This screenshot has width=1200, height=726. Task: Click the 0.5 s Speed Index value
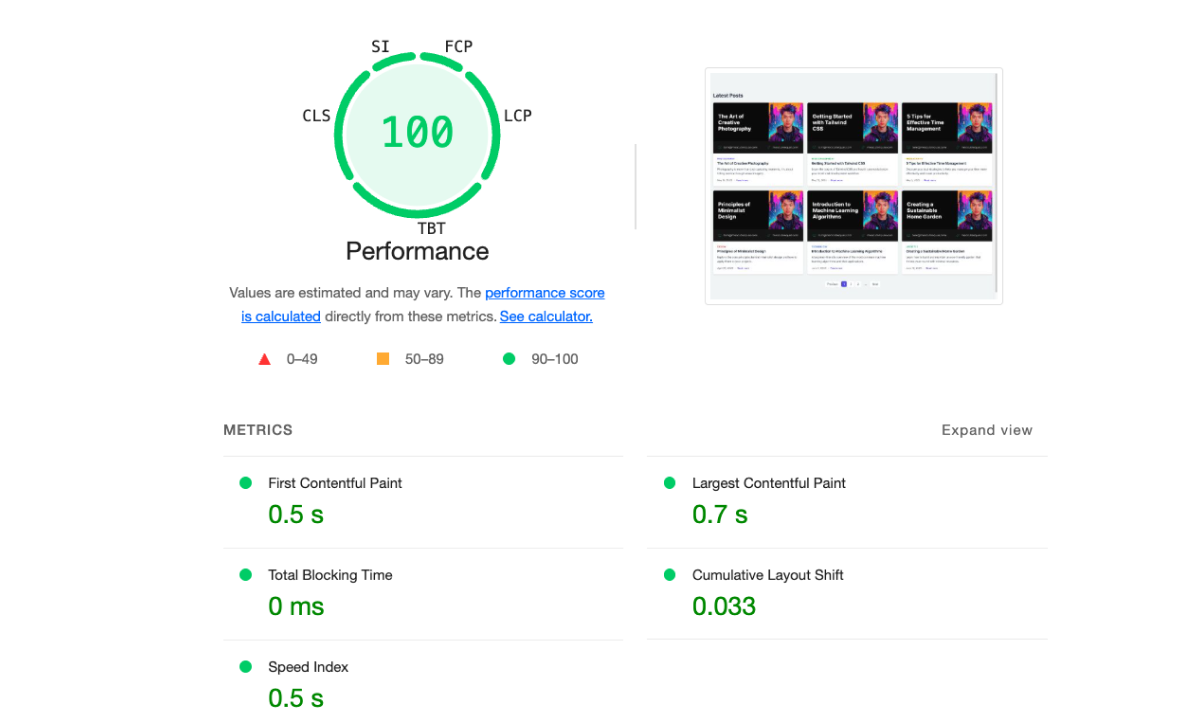coord(296,699)
